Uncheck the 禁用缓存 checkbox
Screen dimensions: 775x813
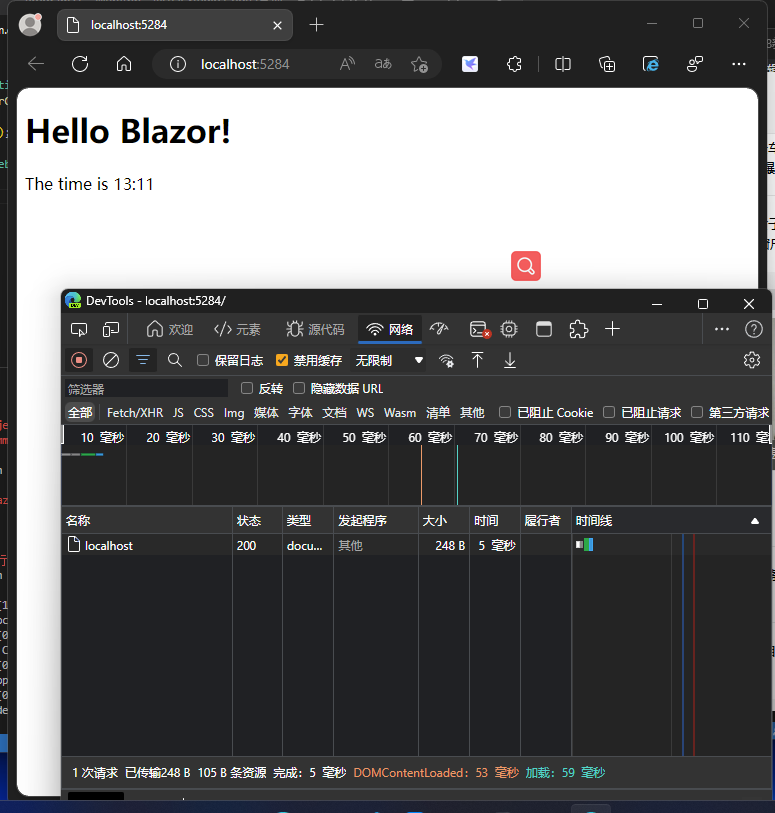click(x=282, y=360)
